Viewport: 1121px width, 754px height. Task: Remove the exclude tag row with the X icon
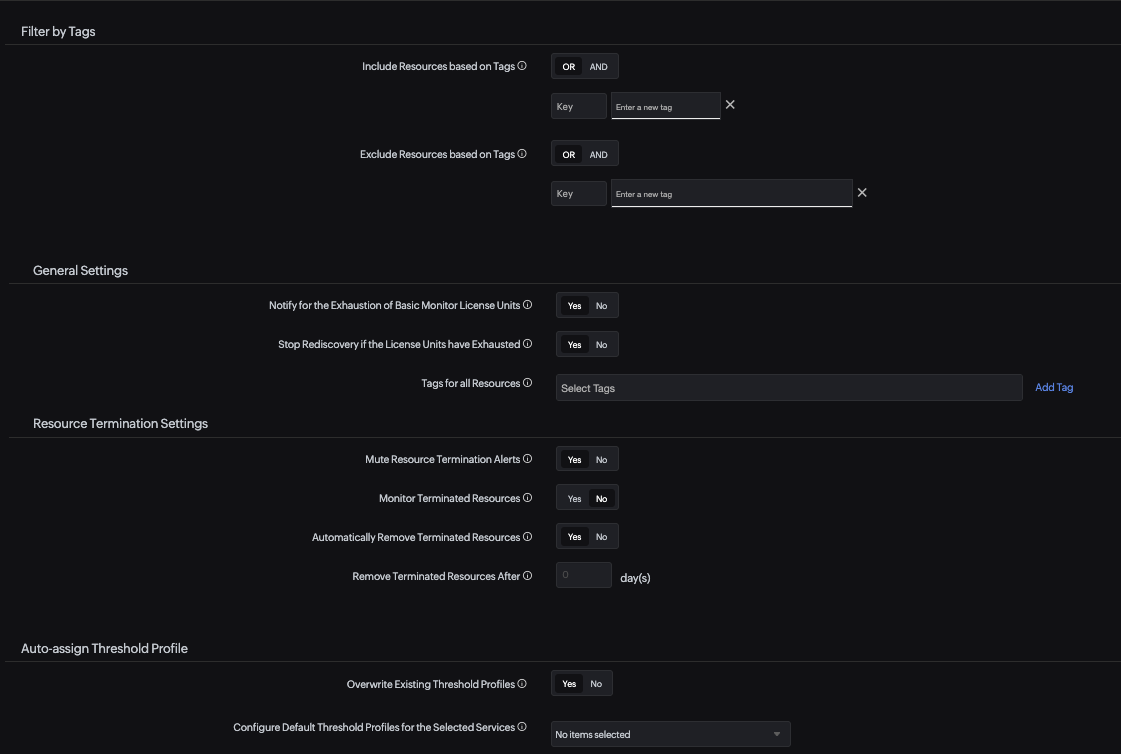[x=862, y=192]
